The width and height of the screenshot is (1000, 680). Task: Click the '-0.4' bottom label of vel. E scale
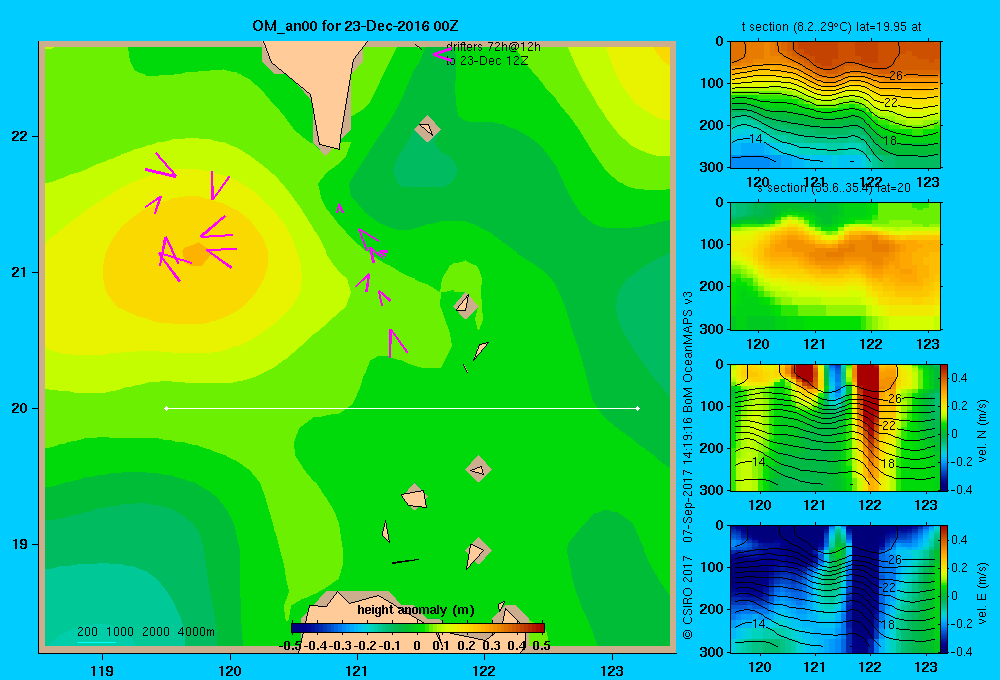pos(961,651)
